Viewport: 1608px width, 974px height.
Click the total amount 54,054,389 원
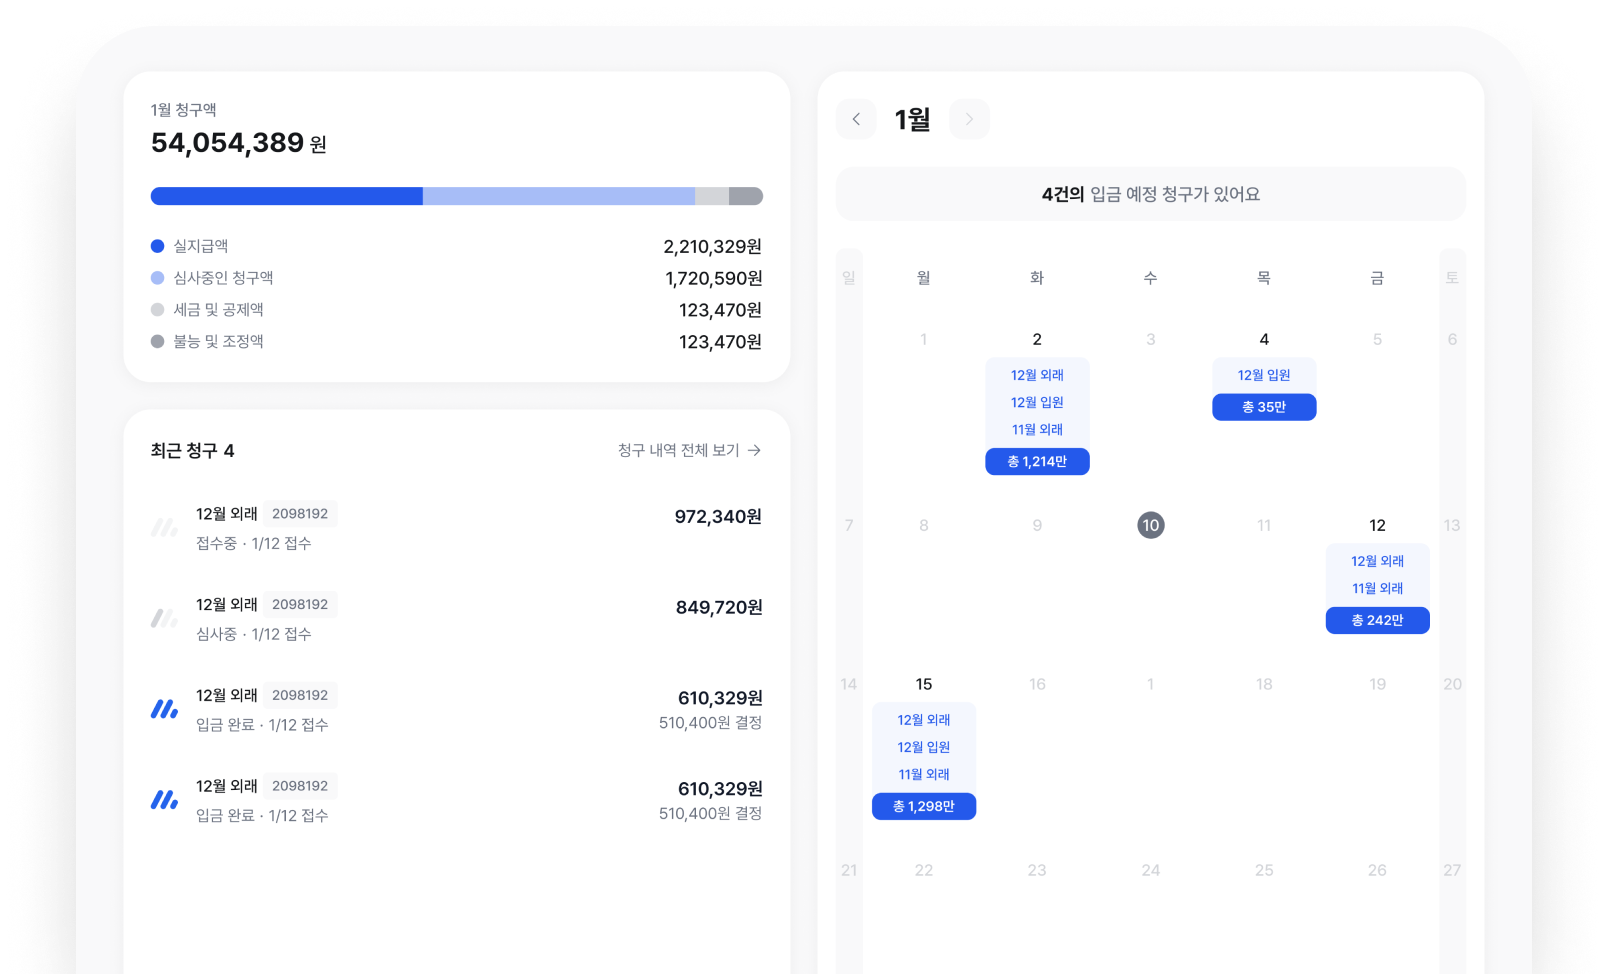coord(239,143)
